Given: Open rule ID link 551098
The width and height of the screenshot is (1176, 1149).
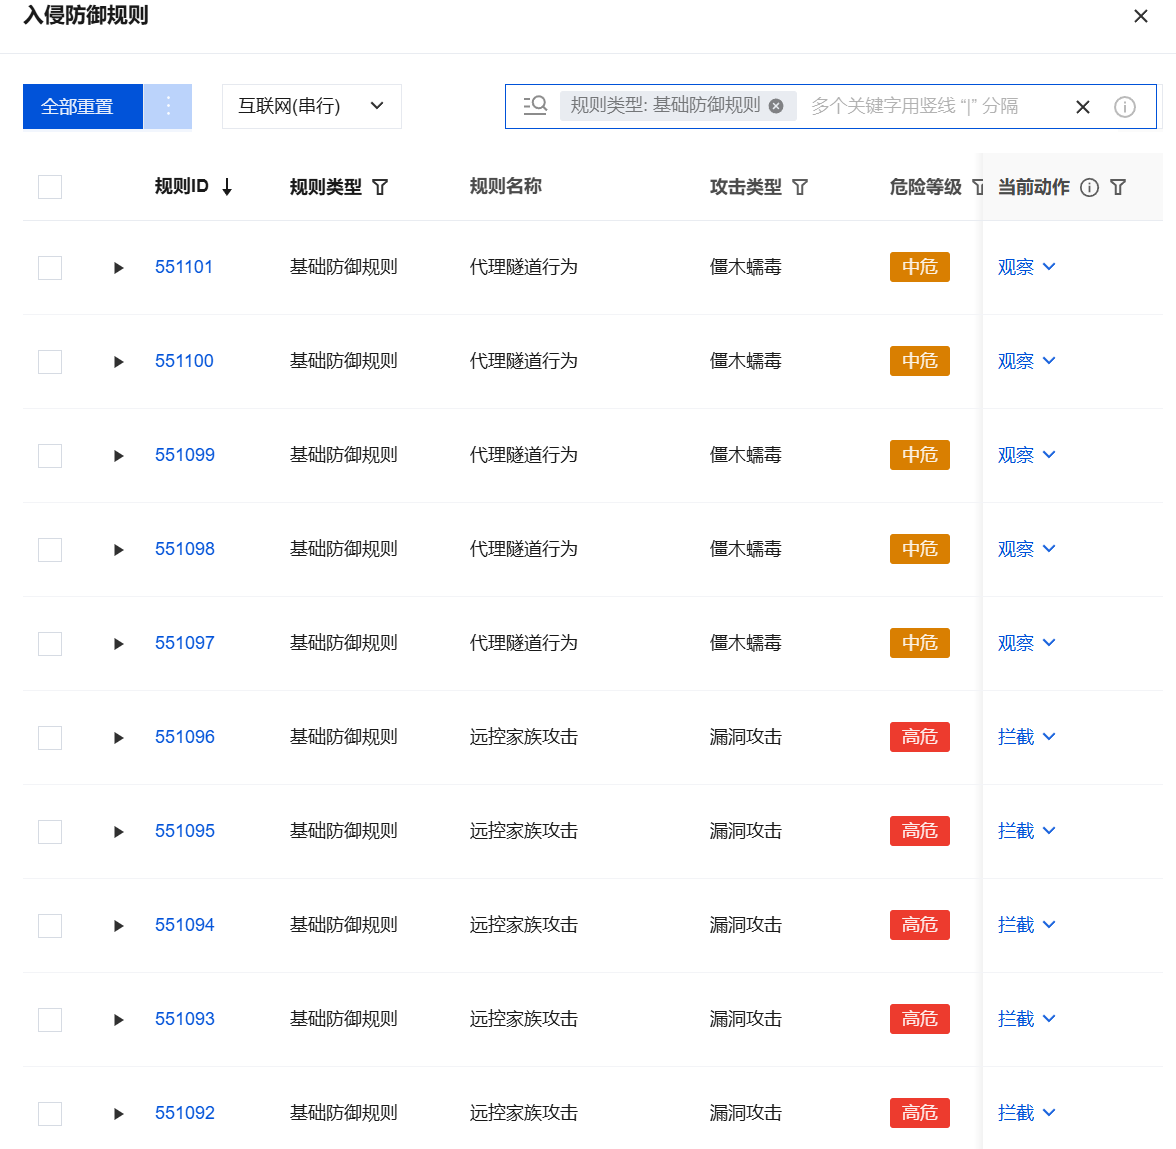Looking at the screenshot, I should [184, 549].
